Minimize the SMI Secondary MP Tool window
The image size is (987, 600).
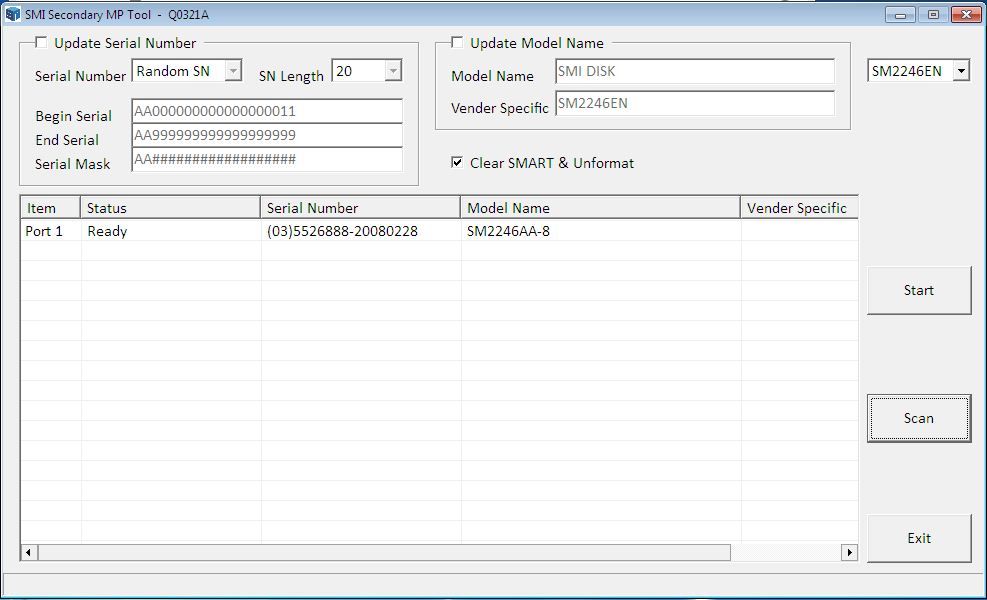click(900, 14)
